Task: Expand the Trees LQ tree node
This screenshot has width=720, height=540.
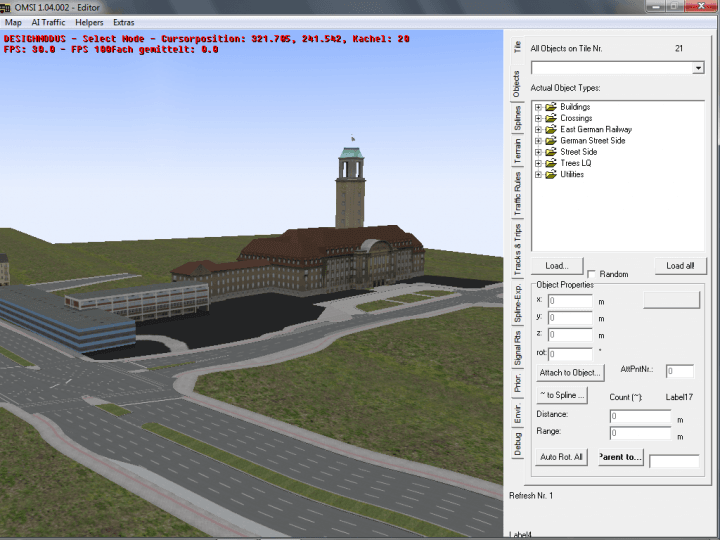Action: (538, 163)
